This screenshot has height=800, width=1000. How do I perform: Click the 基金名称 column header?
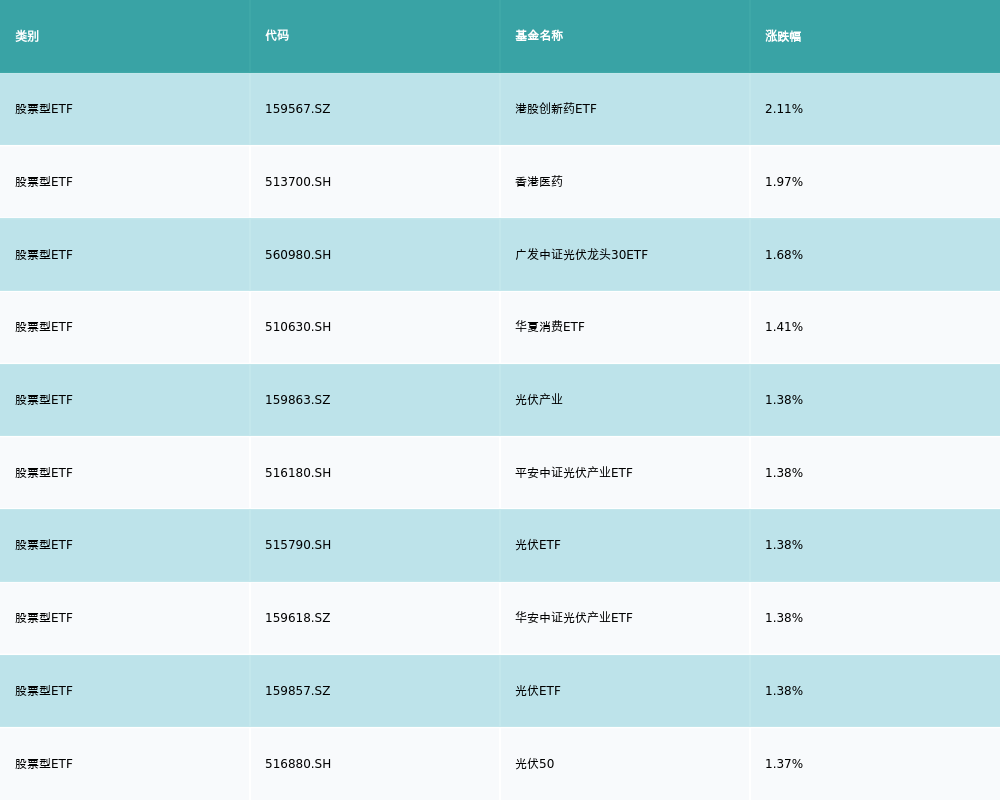pyautogui.click(x=539, y=36)
